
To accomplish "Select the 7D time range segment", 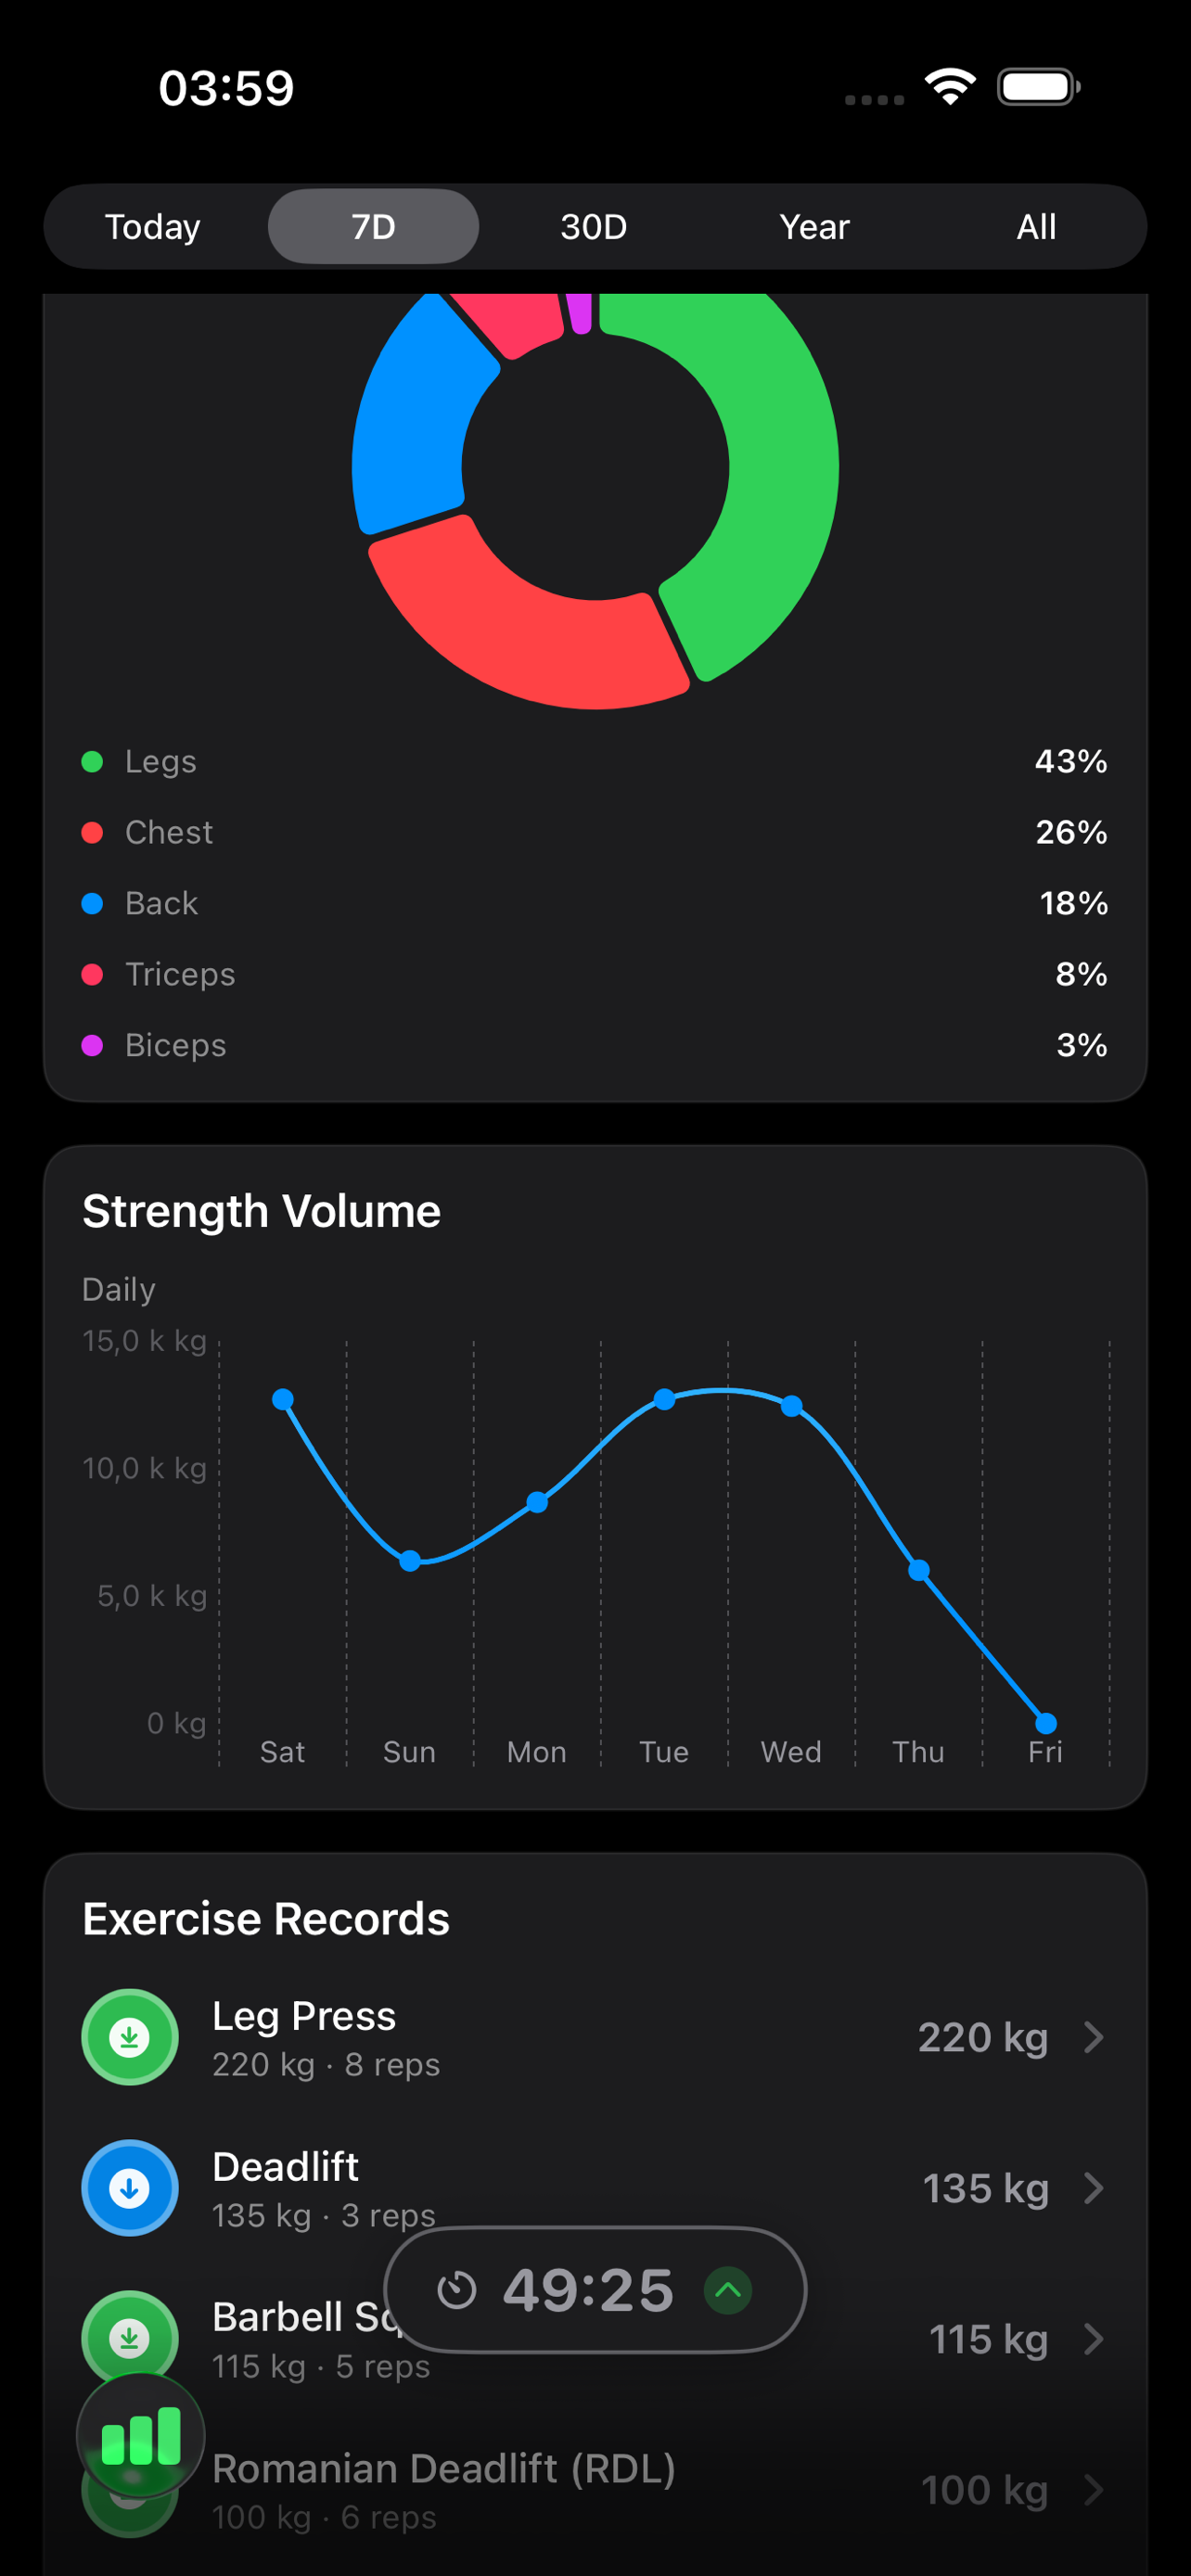I will (373, 226).
